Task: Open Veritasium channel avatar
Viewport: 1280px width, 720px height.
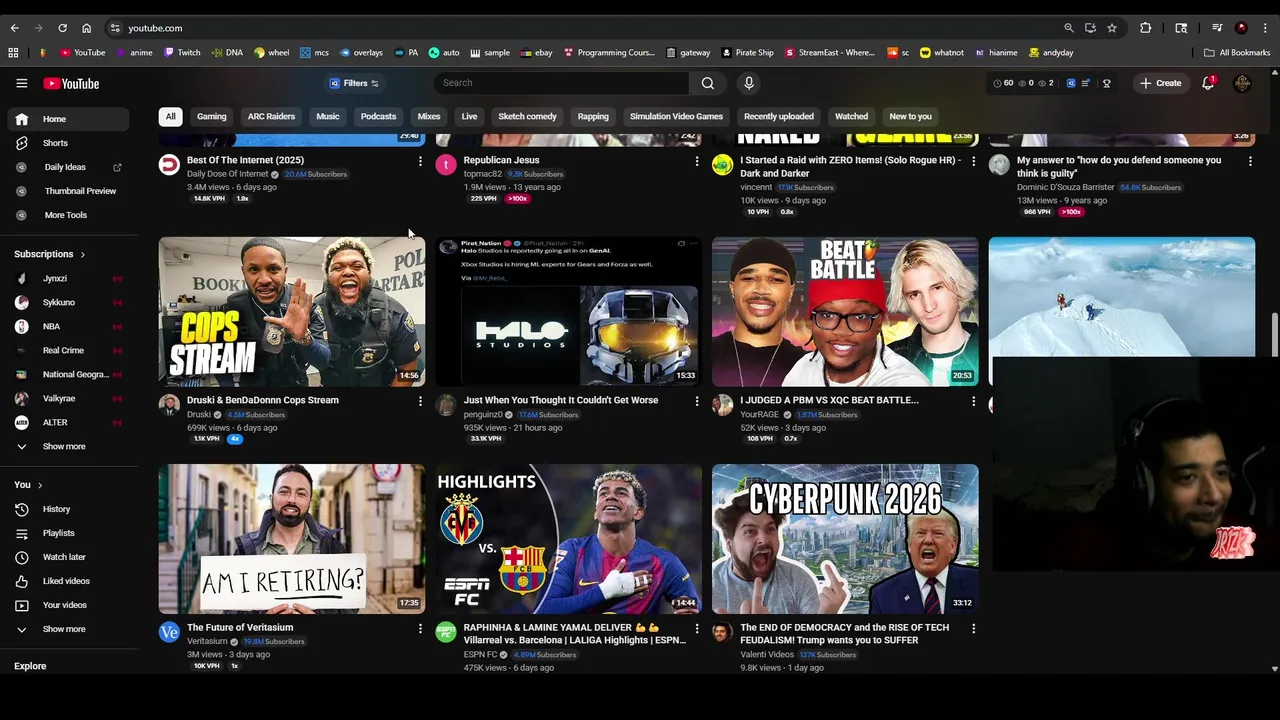Action: click(169, 632)
